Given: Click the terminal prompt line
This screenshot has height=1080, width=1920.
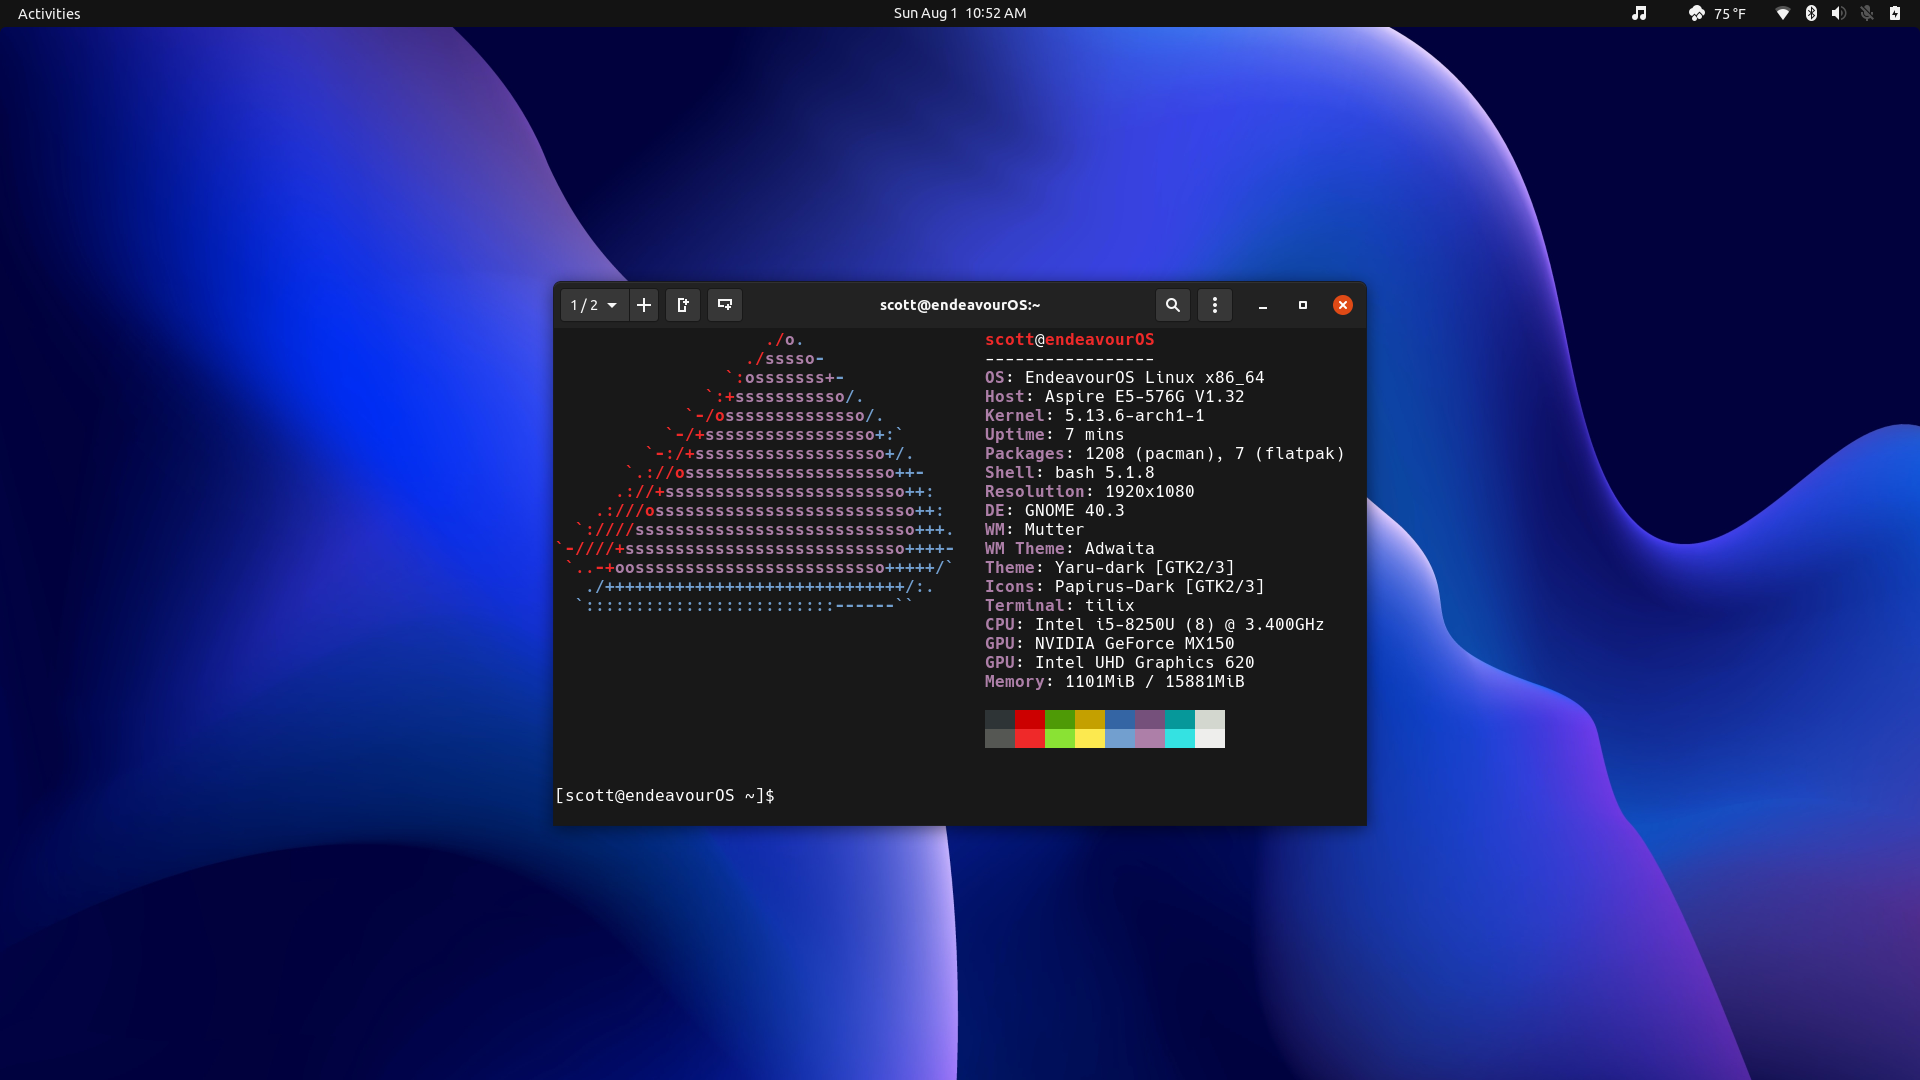Looking at the screenshot, I should 664,795.
